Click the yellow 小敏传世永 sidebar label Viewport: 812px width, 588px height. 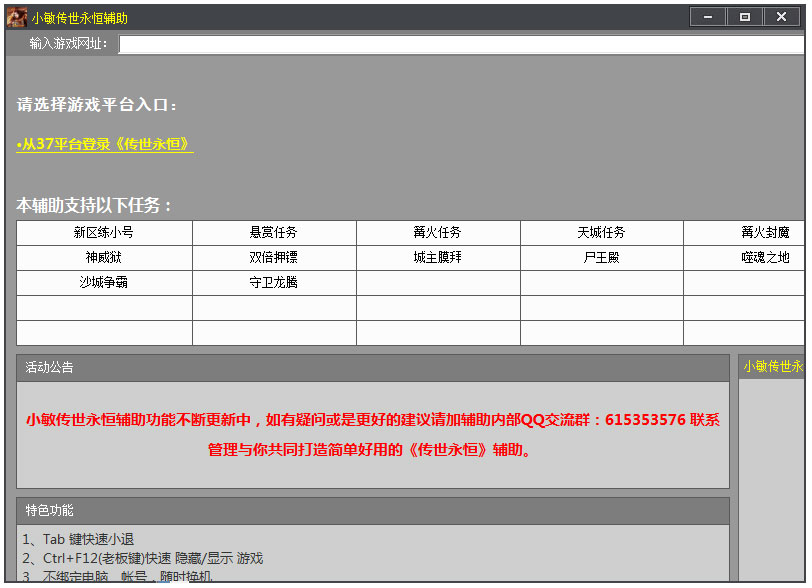pos(773,366)
